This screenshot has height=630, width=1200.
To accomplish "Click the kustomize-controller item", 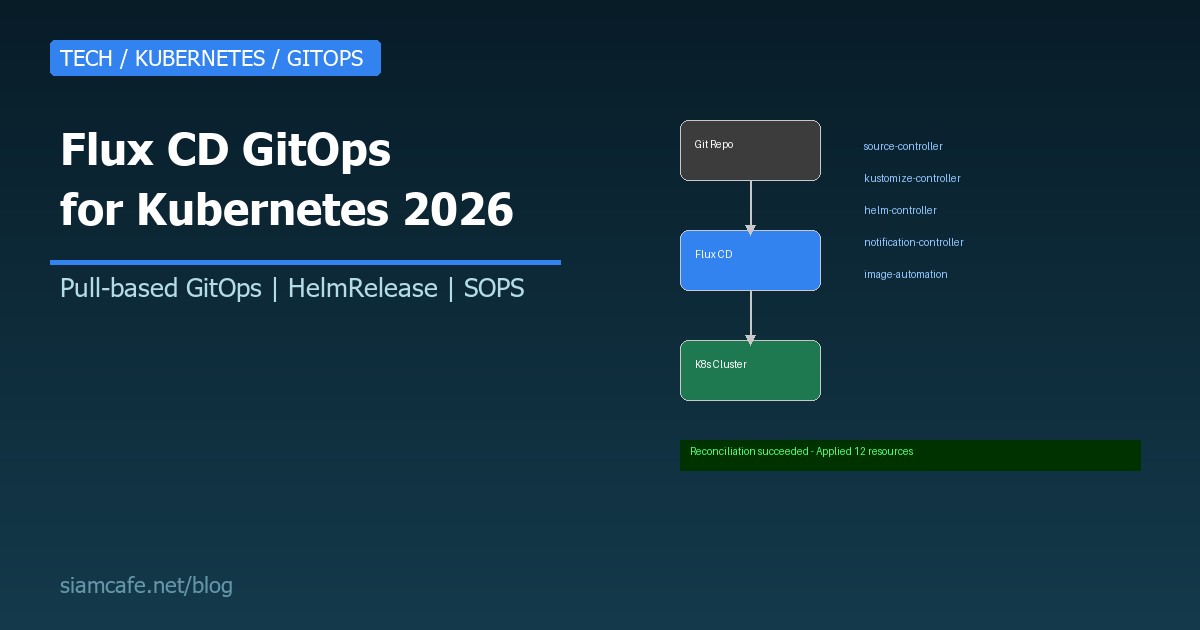I will (x=912, y=178).
